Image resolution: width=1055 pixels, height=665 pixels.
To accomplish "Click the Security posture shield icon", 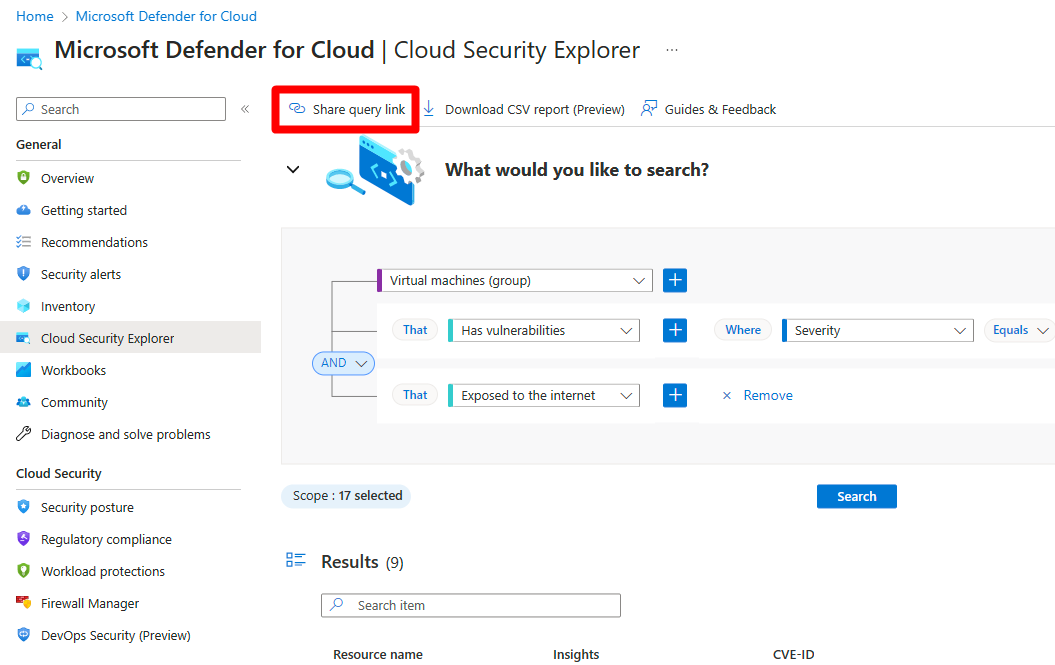I will tap(24, 507).
